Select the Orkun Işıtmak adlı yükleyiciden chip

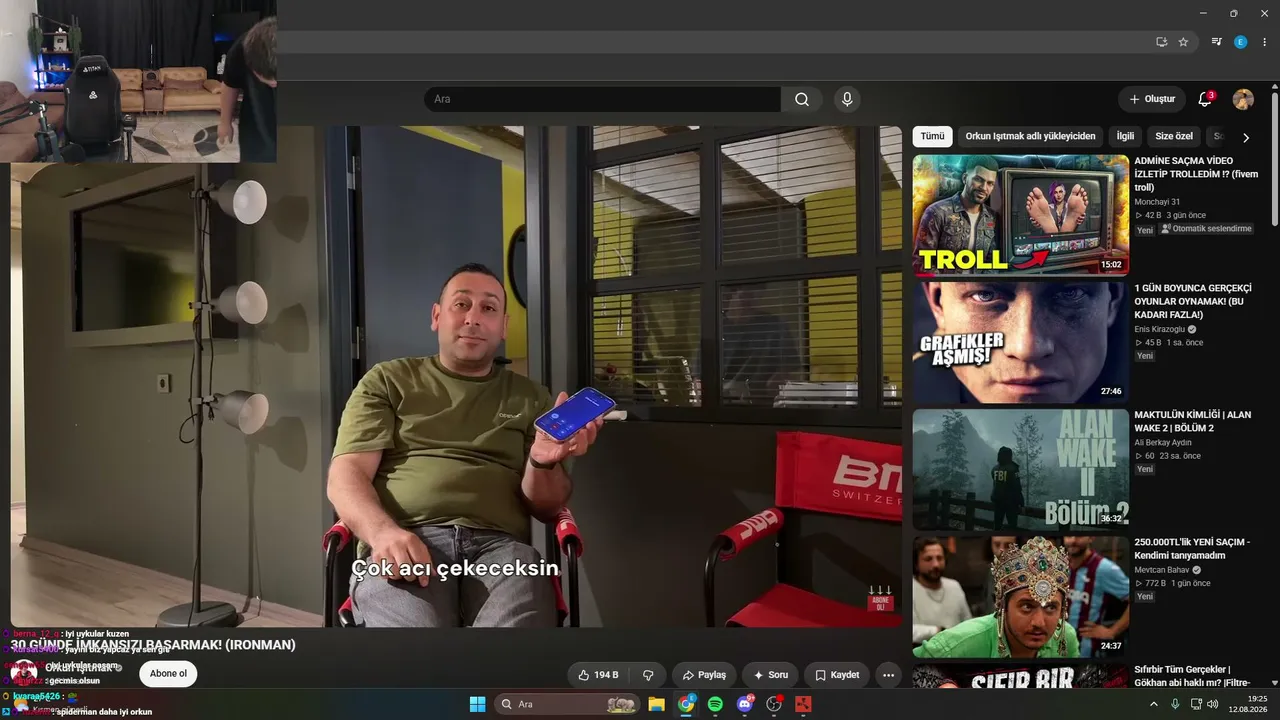[1030, 136]
